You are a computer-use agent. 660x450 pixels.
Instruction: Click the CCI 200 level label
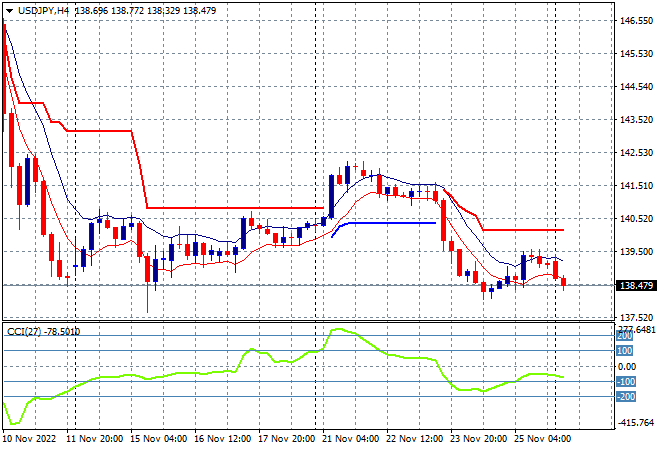point(625,336)
